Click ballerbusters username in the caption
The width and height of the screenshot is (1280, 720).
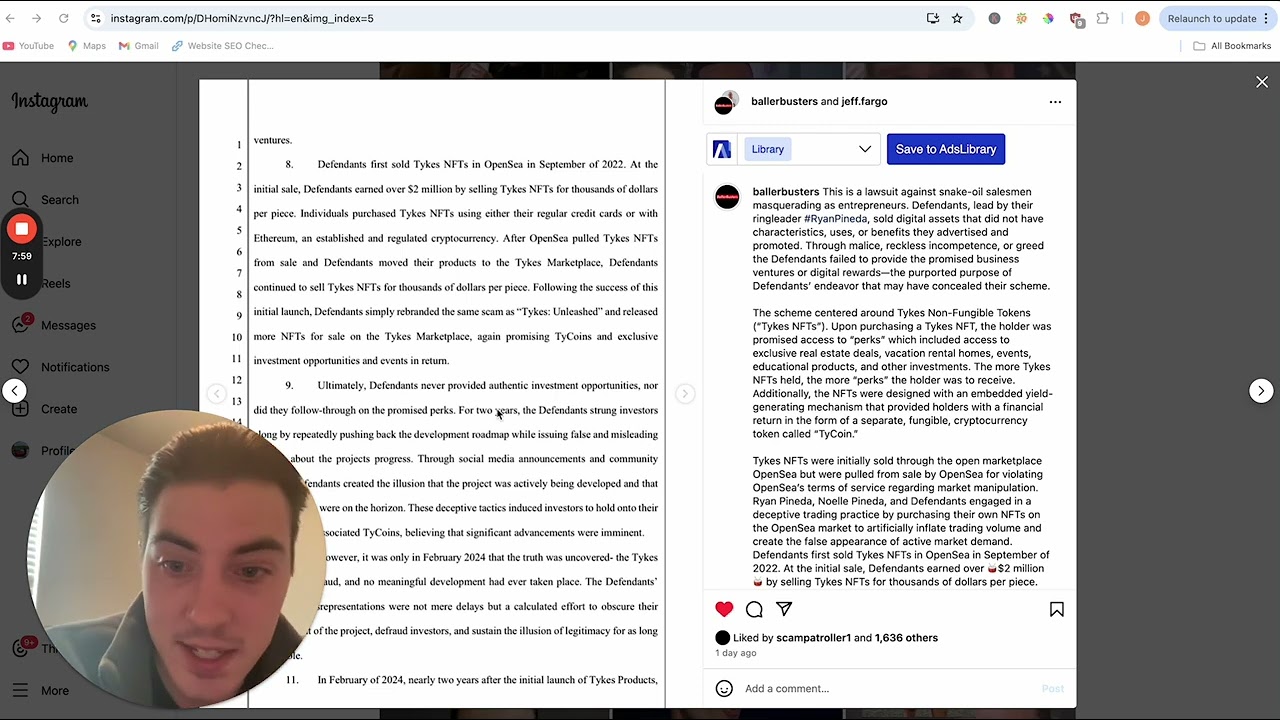click(x=786, y=192)
